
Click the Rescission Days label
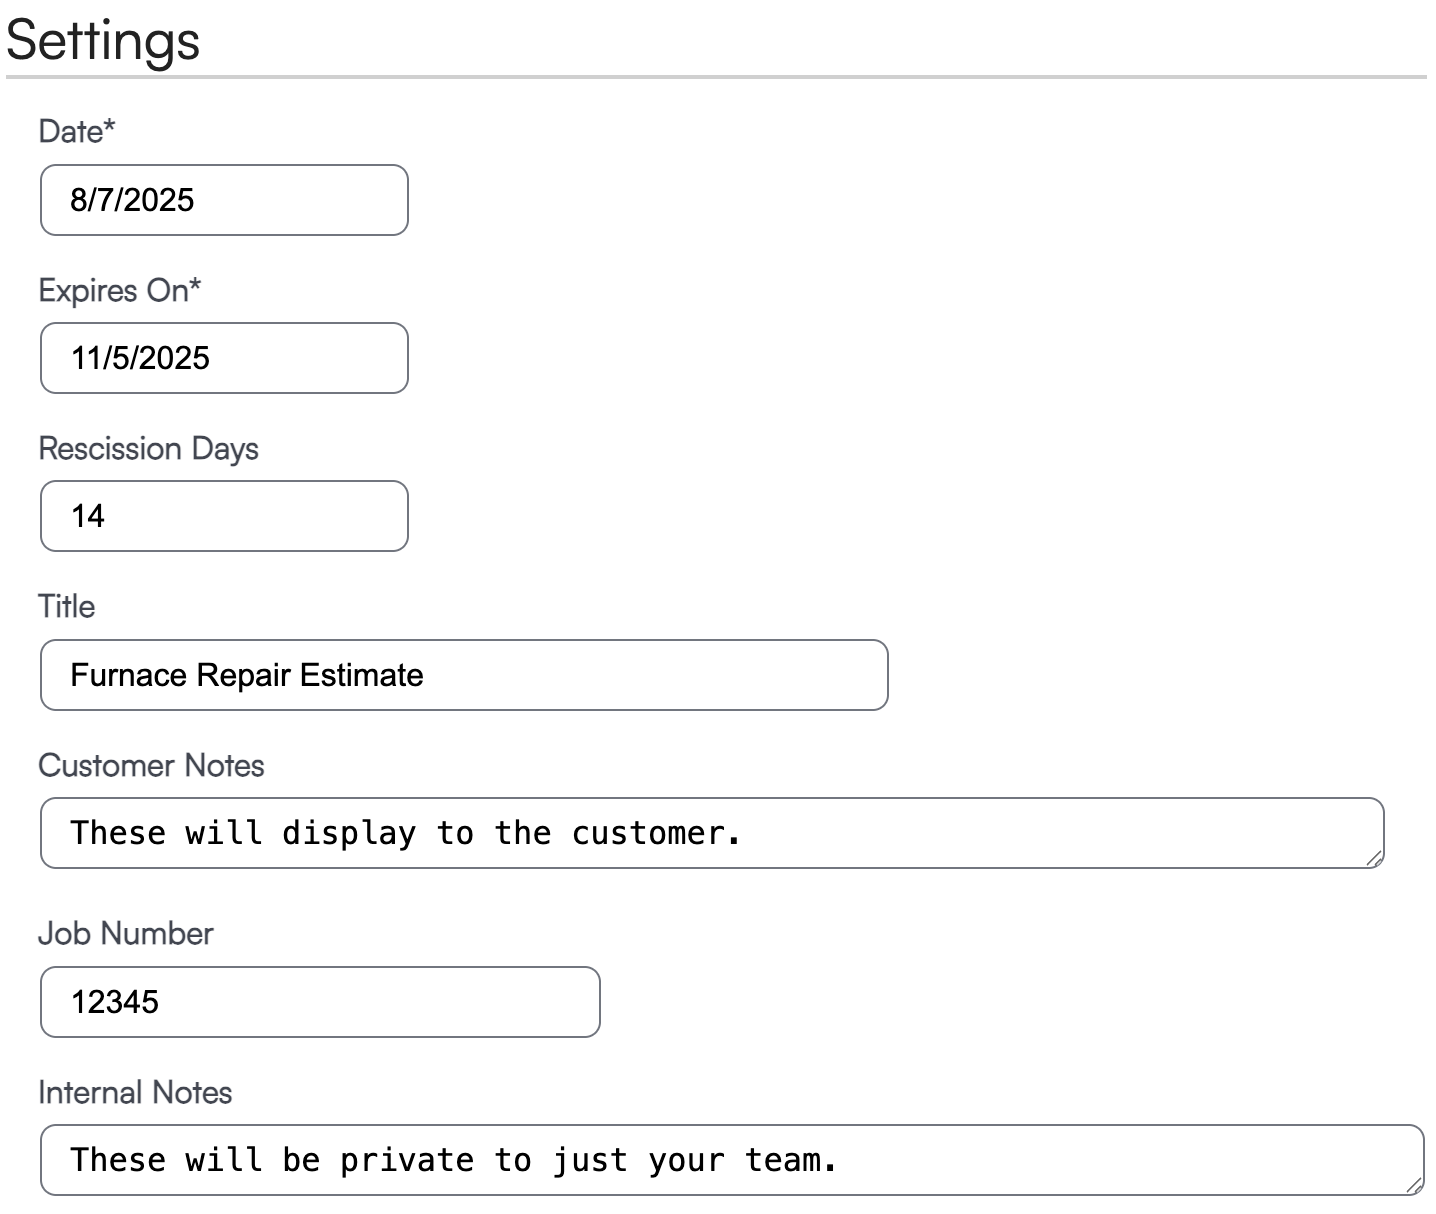click(148, 448)
